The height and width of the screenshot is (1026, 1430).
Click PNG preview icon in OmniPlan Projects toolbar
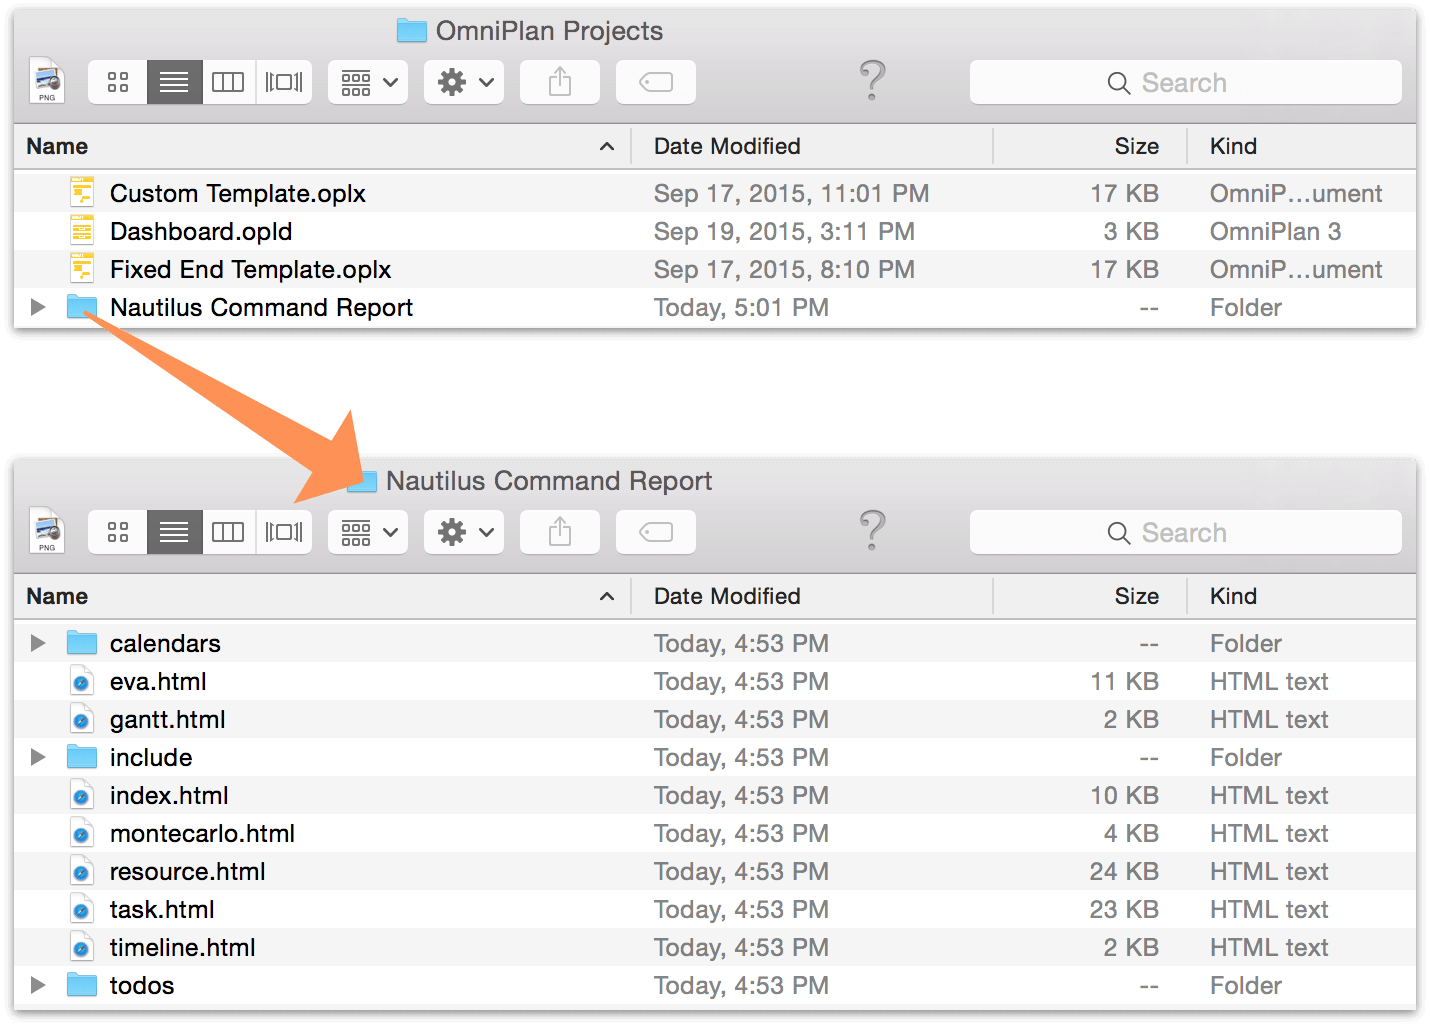pyautogui.click(x=47, y=81)
